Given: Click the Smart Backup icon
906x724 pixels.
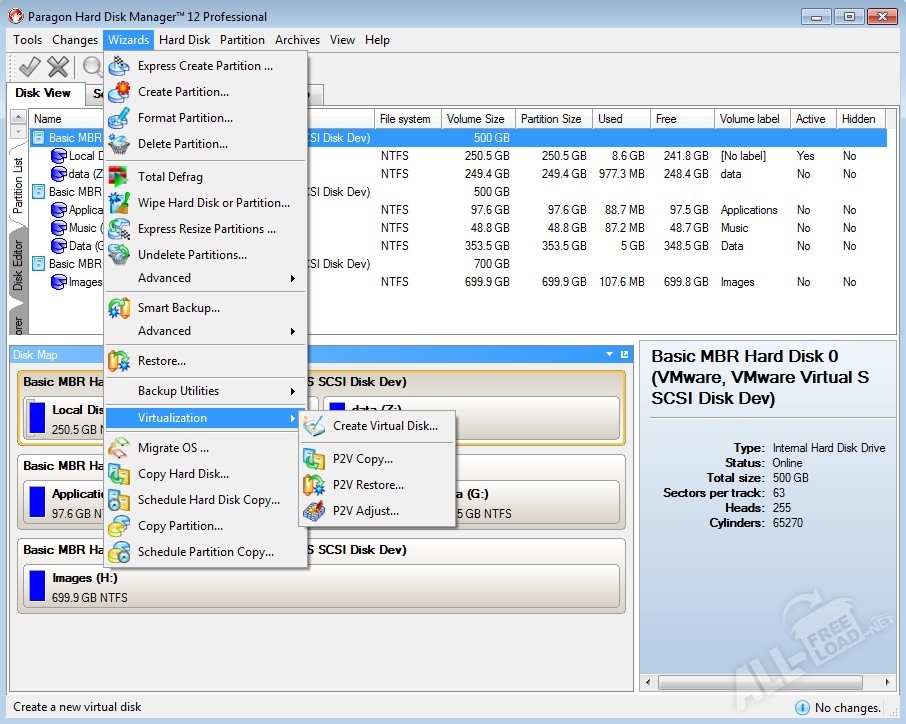Looking at the screenshot, I should [119, 308].
